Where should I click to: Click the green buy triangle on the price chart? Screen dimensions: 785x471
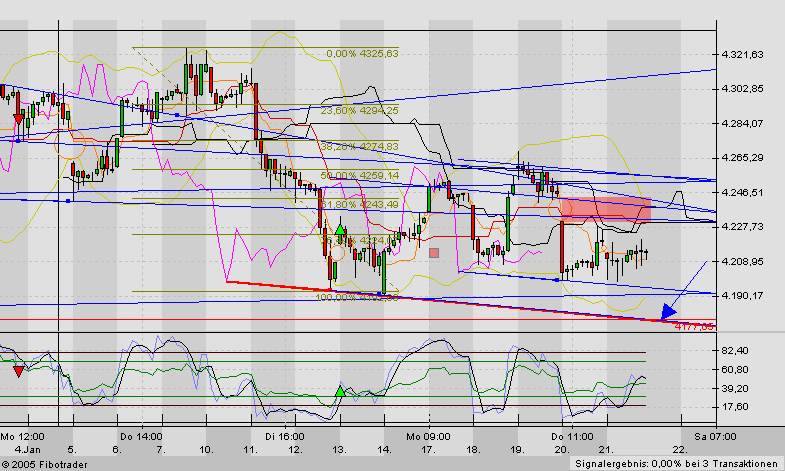pyautogui.click(x=340, y=230)
